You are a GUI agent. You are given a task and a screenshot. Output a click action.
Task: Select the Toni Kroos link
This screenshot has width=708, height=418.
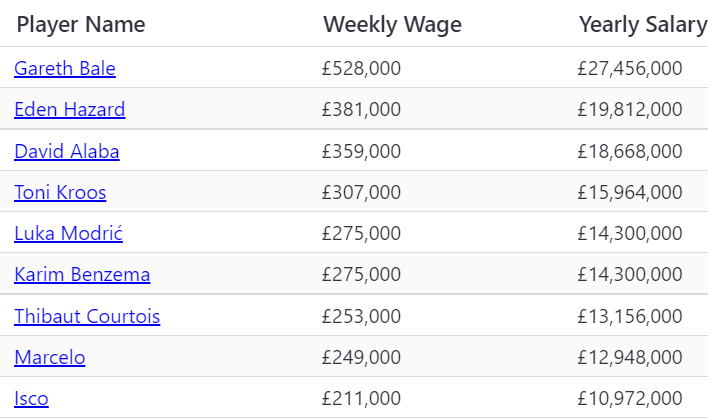coord(60,192)
